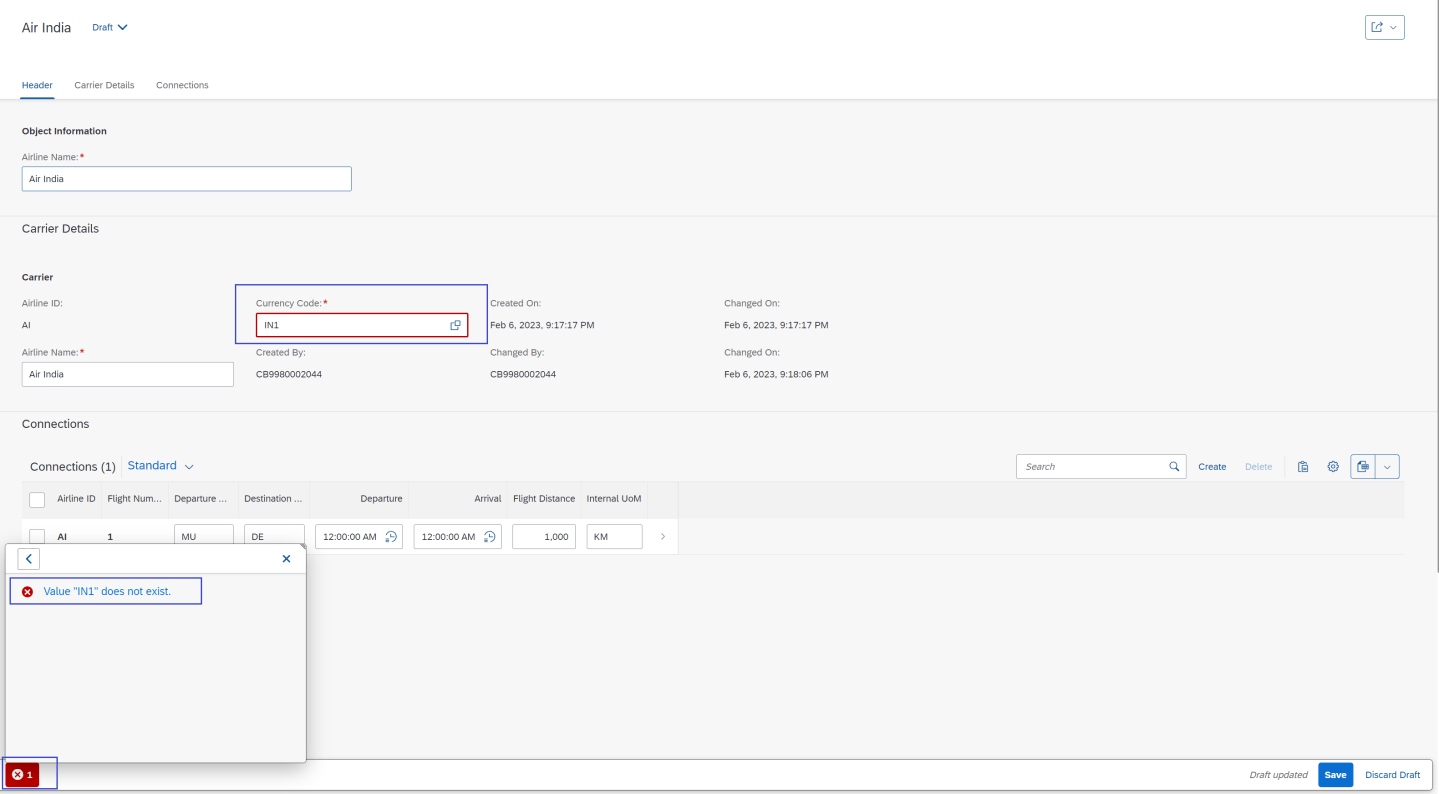
Task: Click the Flight Distance column header
Action: tap(544, 499)
